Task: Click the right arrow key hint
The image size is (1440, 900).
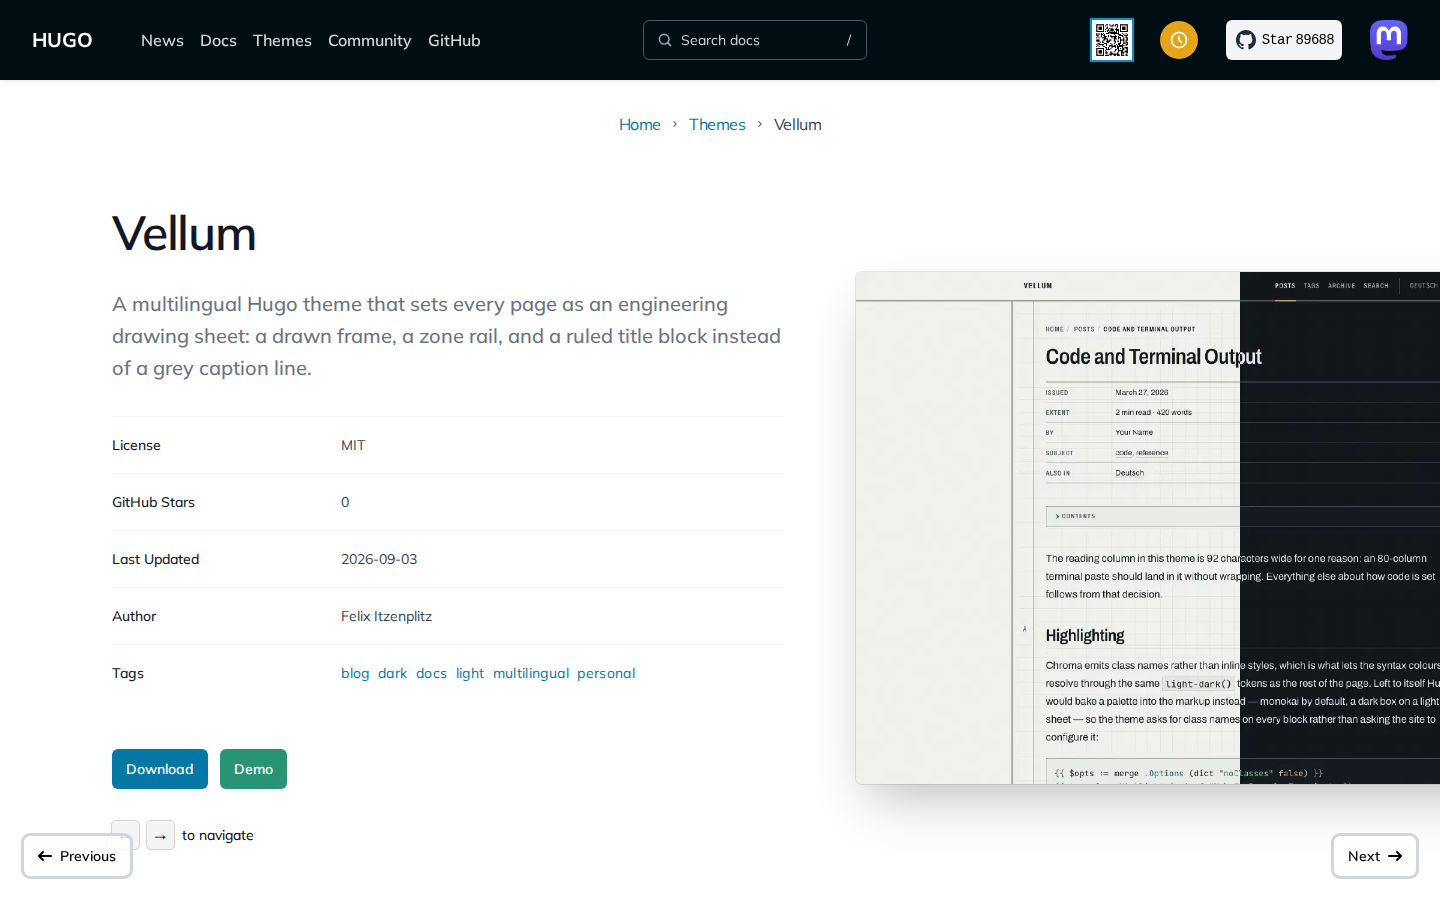Action: click(x=160, y=835)
